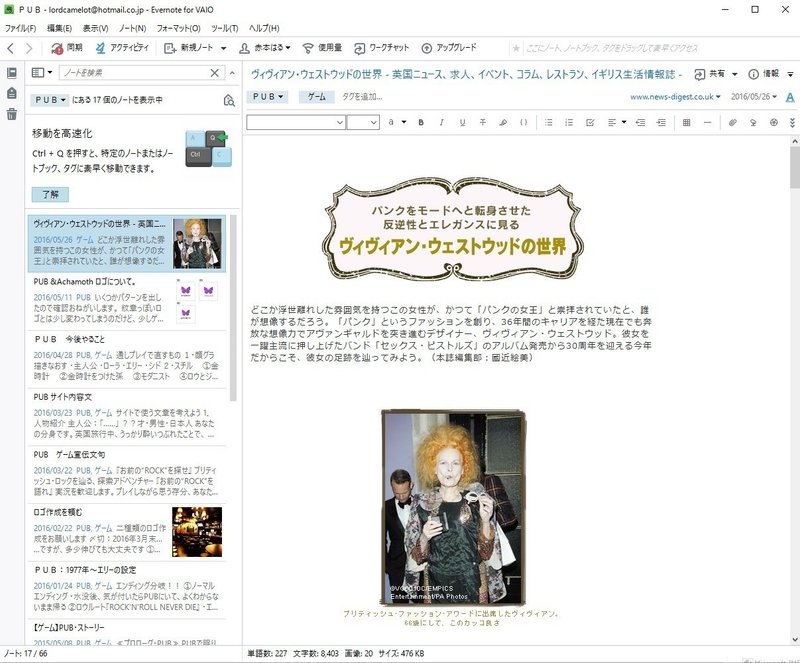Image resolution: width=800 pixels, height=663 pixels.
Task: Decrease paragraph indent
Action: pos(640,122)
